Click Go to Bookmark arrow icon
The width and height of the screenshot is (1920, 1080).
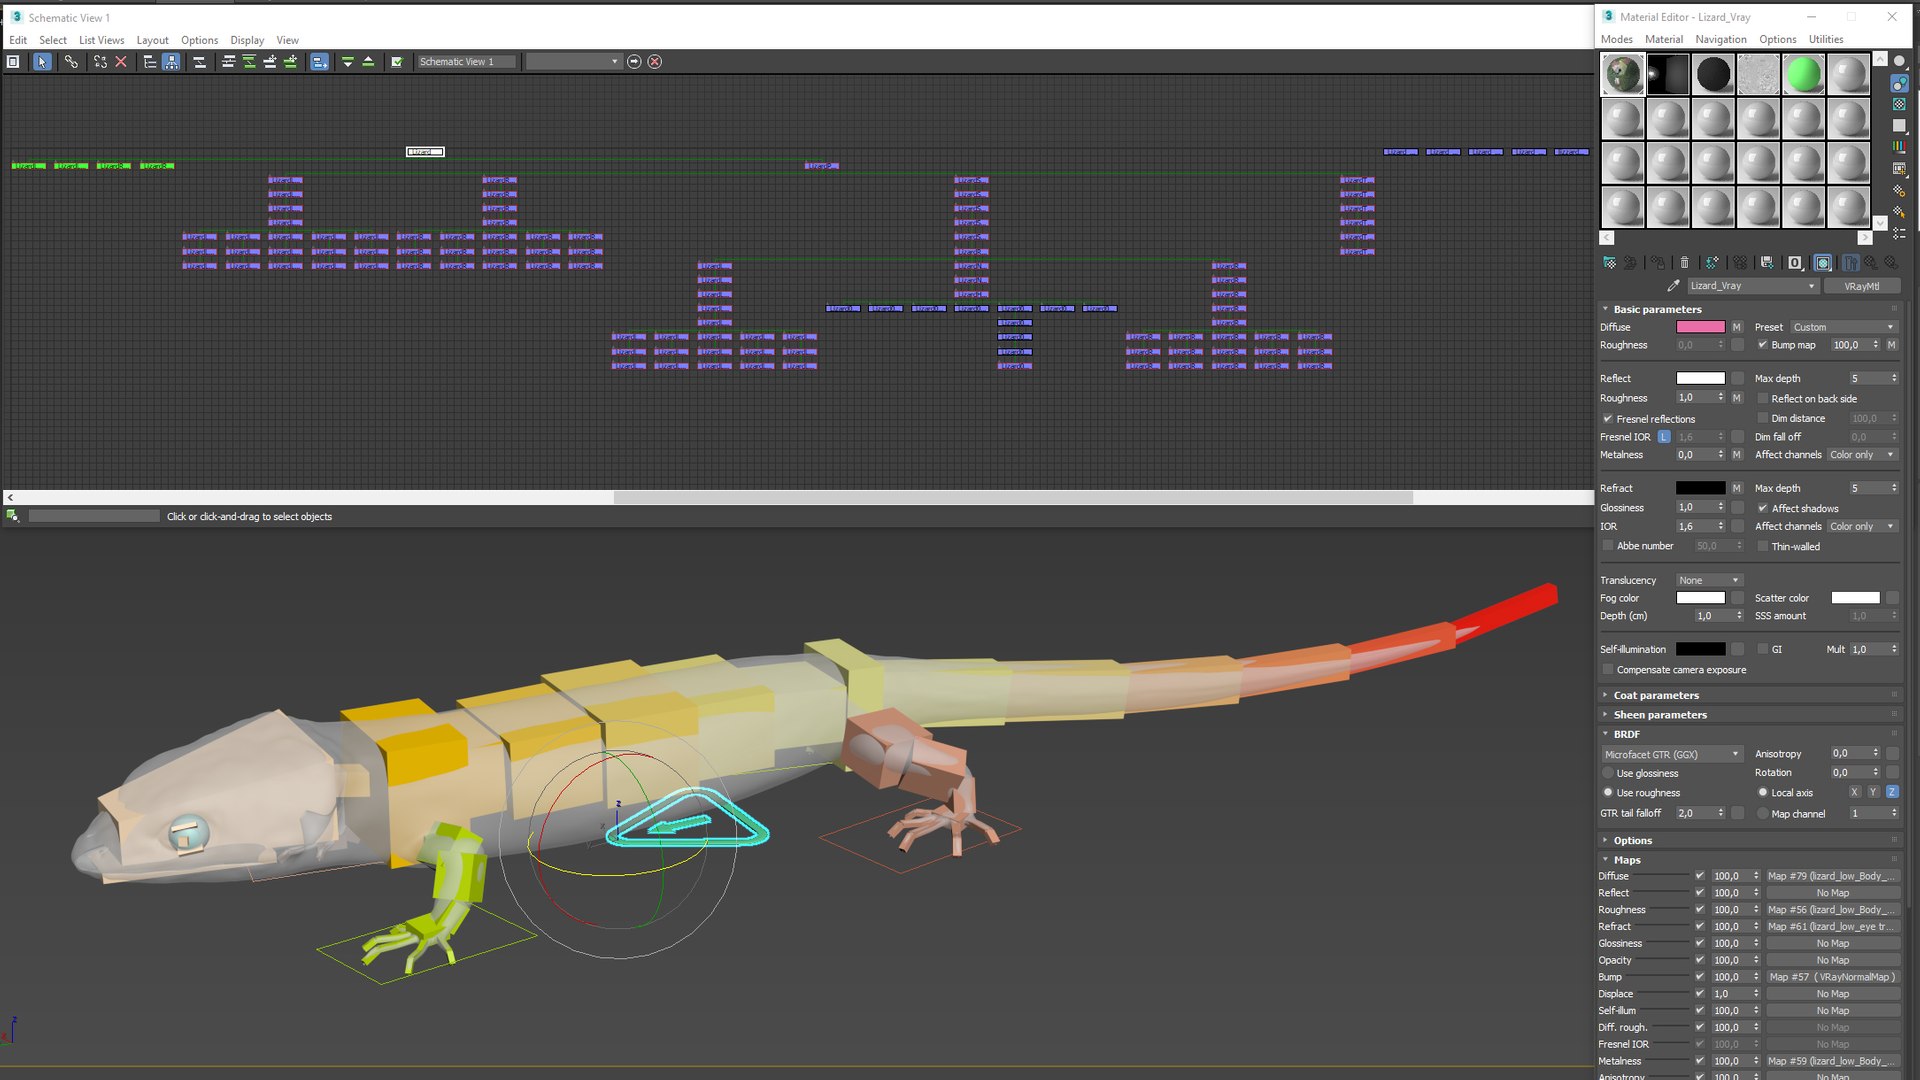click(x=634, y=62)
